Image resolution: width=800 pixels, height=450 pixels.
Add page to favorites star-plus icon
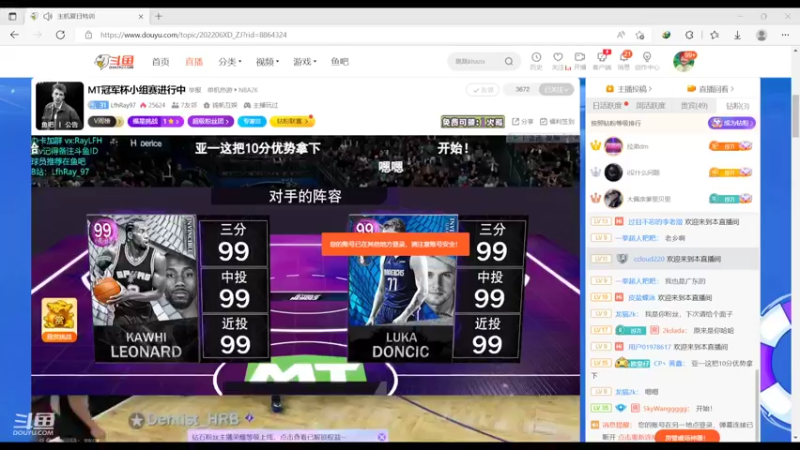tap(640, 35)
